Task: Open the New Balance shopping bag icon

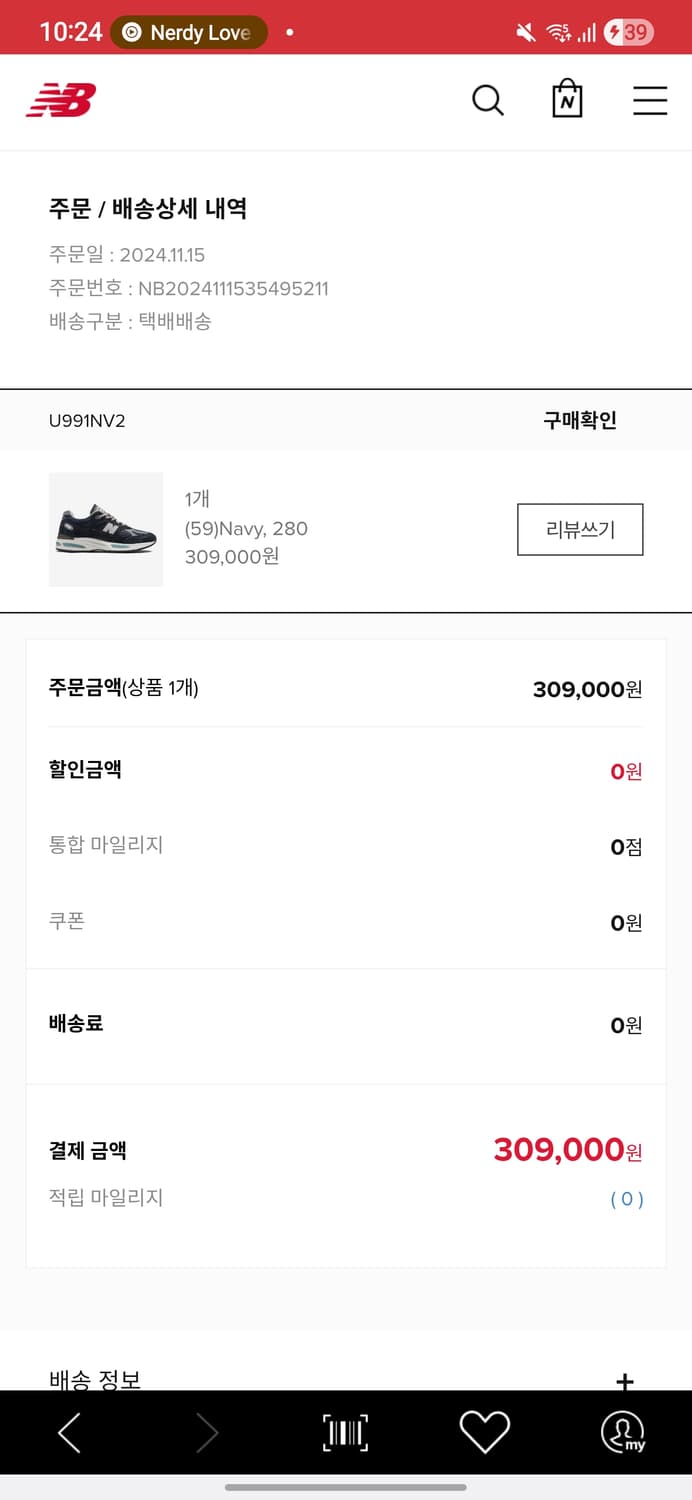Action: [567, 99]
